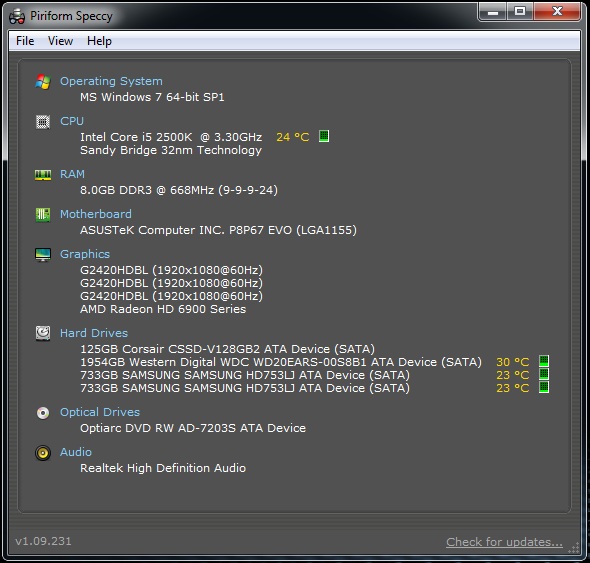Open the Motherboard section heading
This screenshot has height=563, width=590.
pyautogui.click(x=96, y=214)
